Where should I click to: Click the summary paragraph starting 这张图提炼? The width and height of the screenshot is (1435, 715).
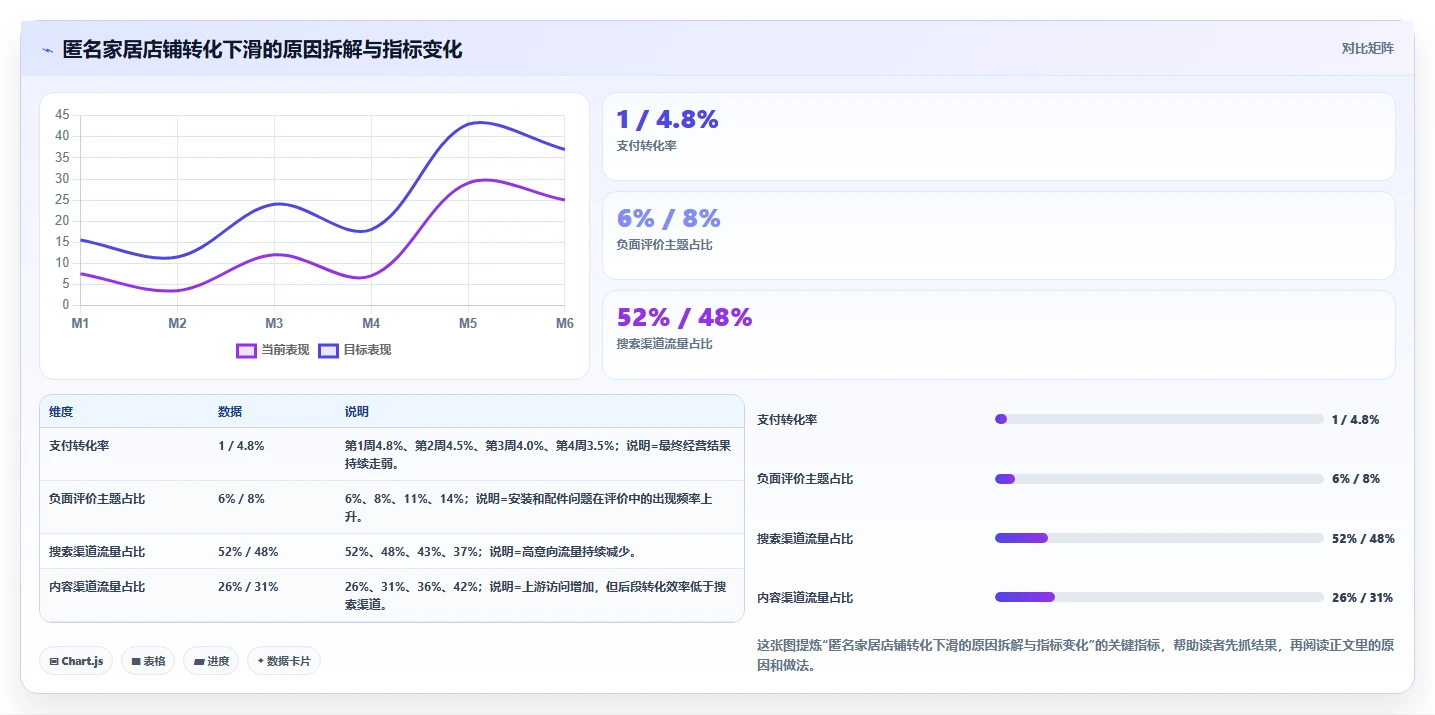click(x=1075, y=655)
